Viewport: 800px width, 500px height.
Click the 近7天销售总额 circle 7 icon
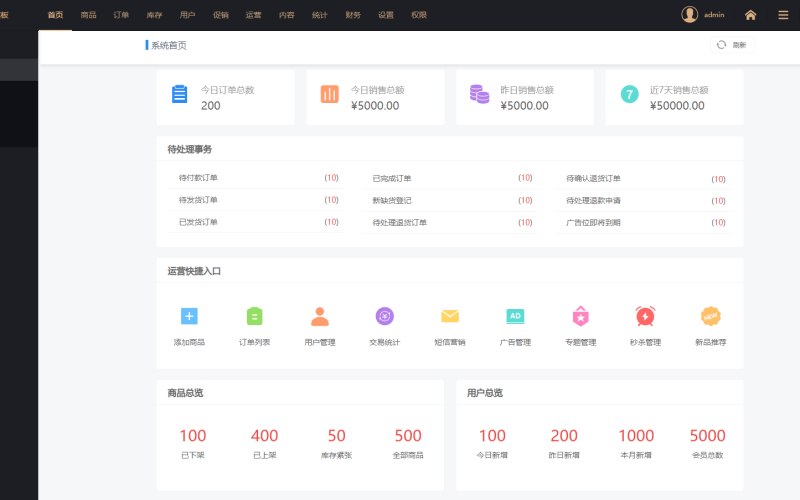tap(629, 94)
